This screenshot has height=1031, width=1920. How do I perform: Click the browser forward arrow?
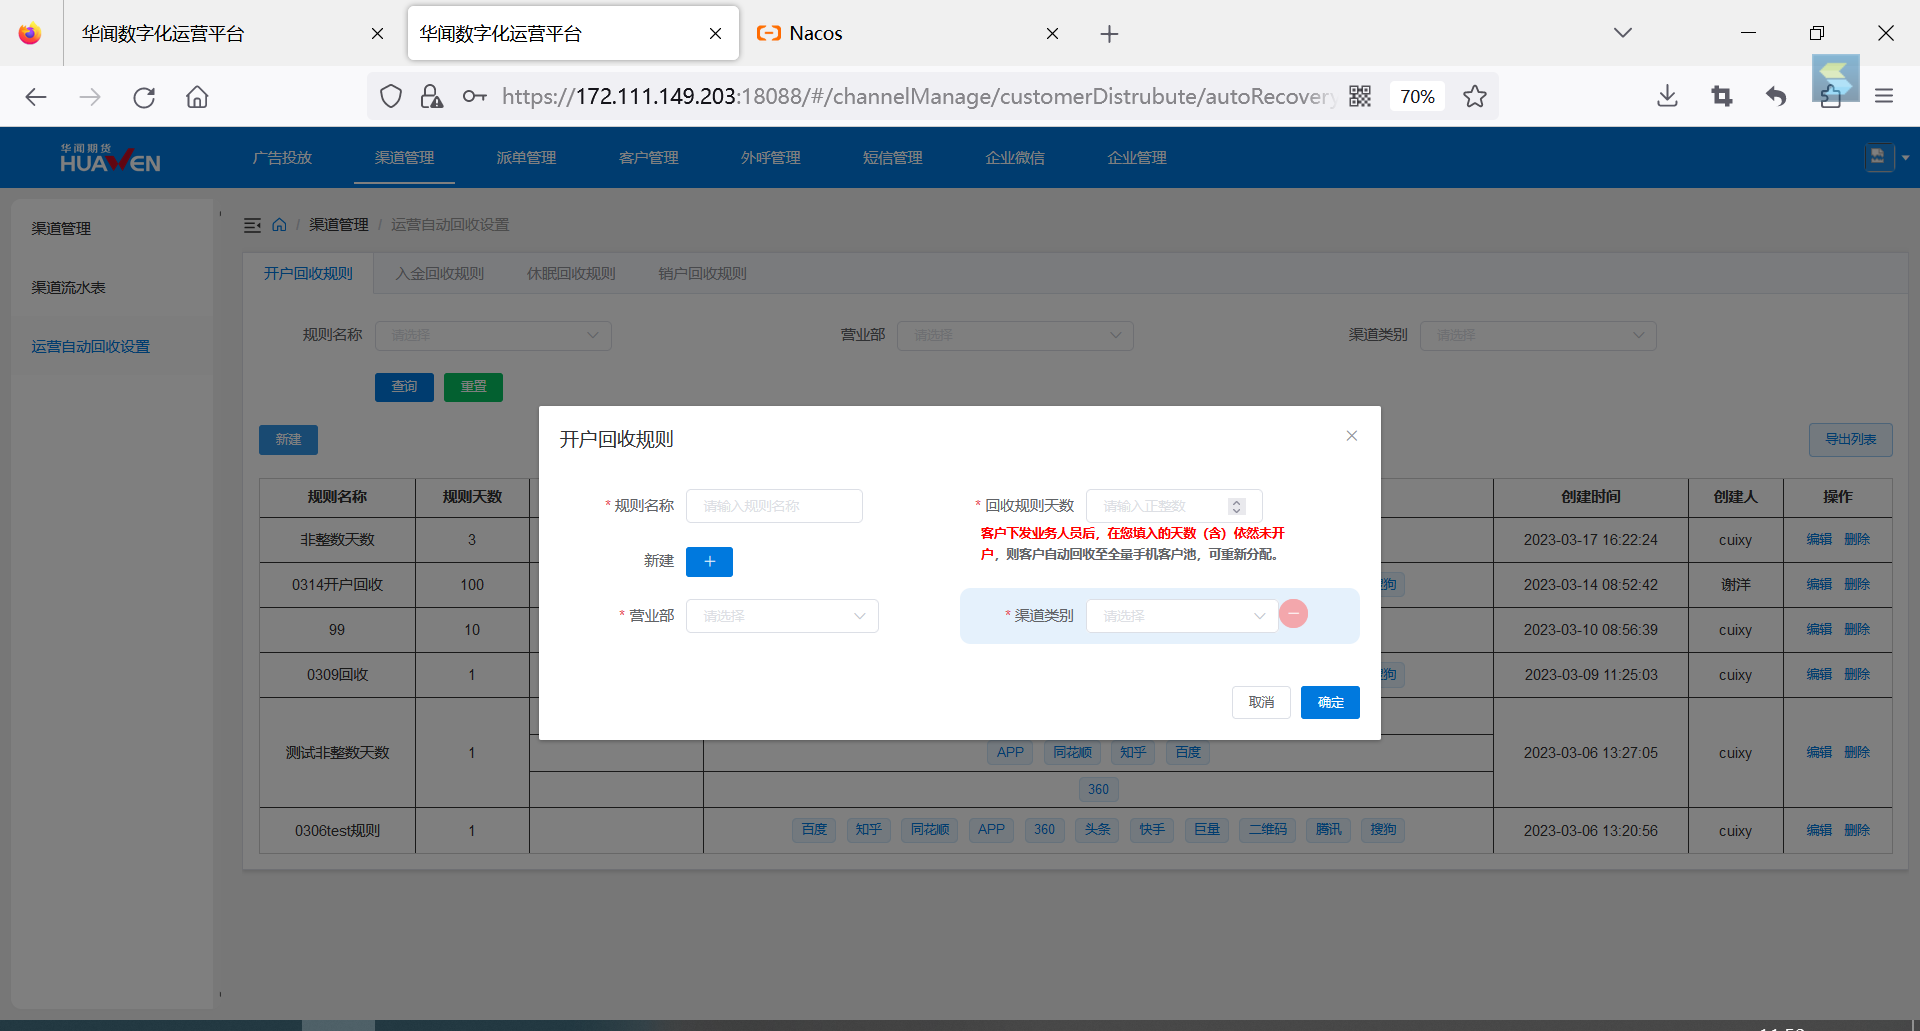point(90,97)
